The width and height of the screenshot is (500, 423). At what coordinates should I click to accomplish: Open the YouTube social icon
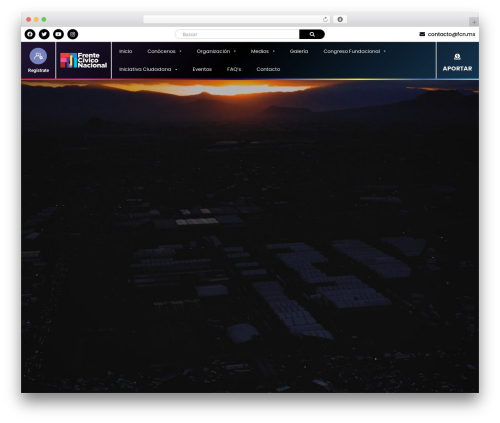(x=58, y=34)
